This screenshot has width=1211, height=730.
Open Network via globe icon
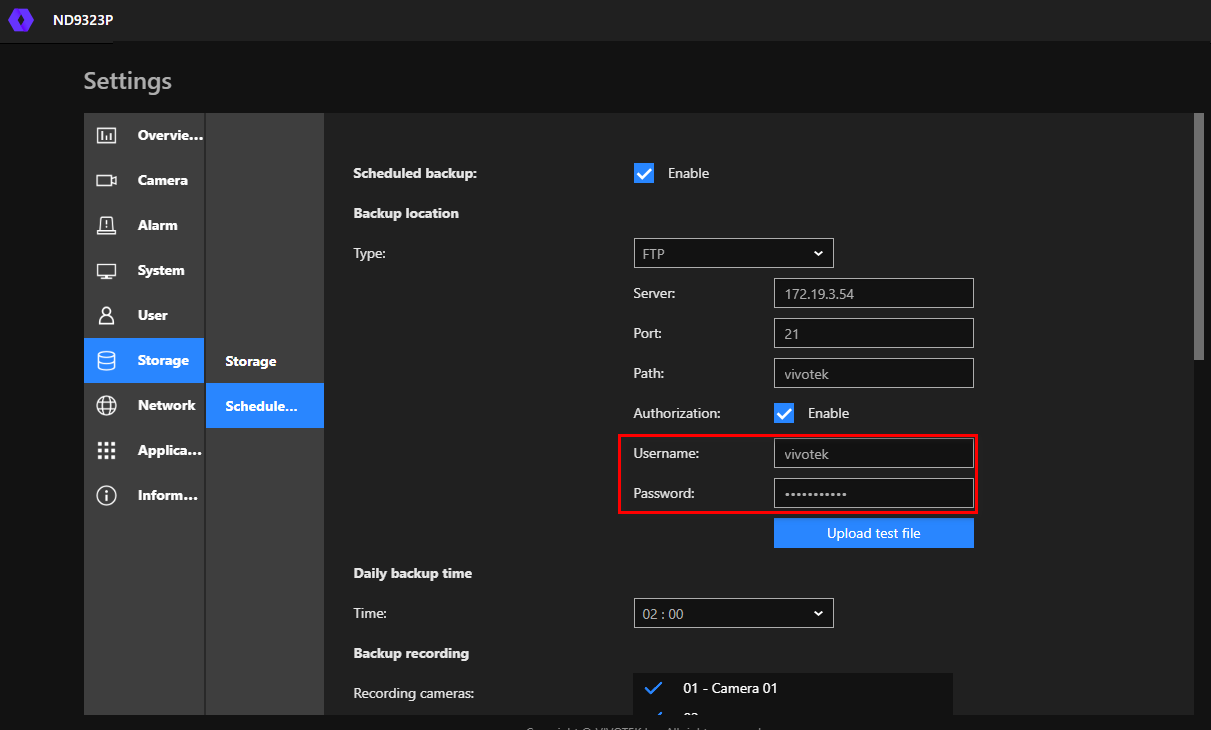click(106, 406)
